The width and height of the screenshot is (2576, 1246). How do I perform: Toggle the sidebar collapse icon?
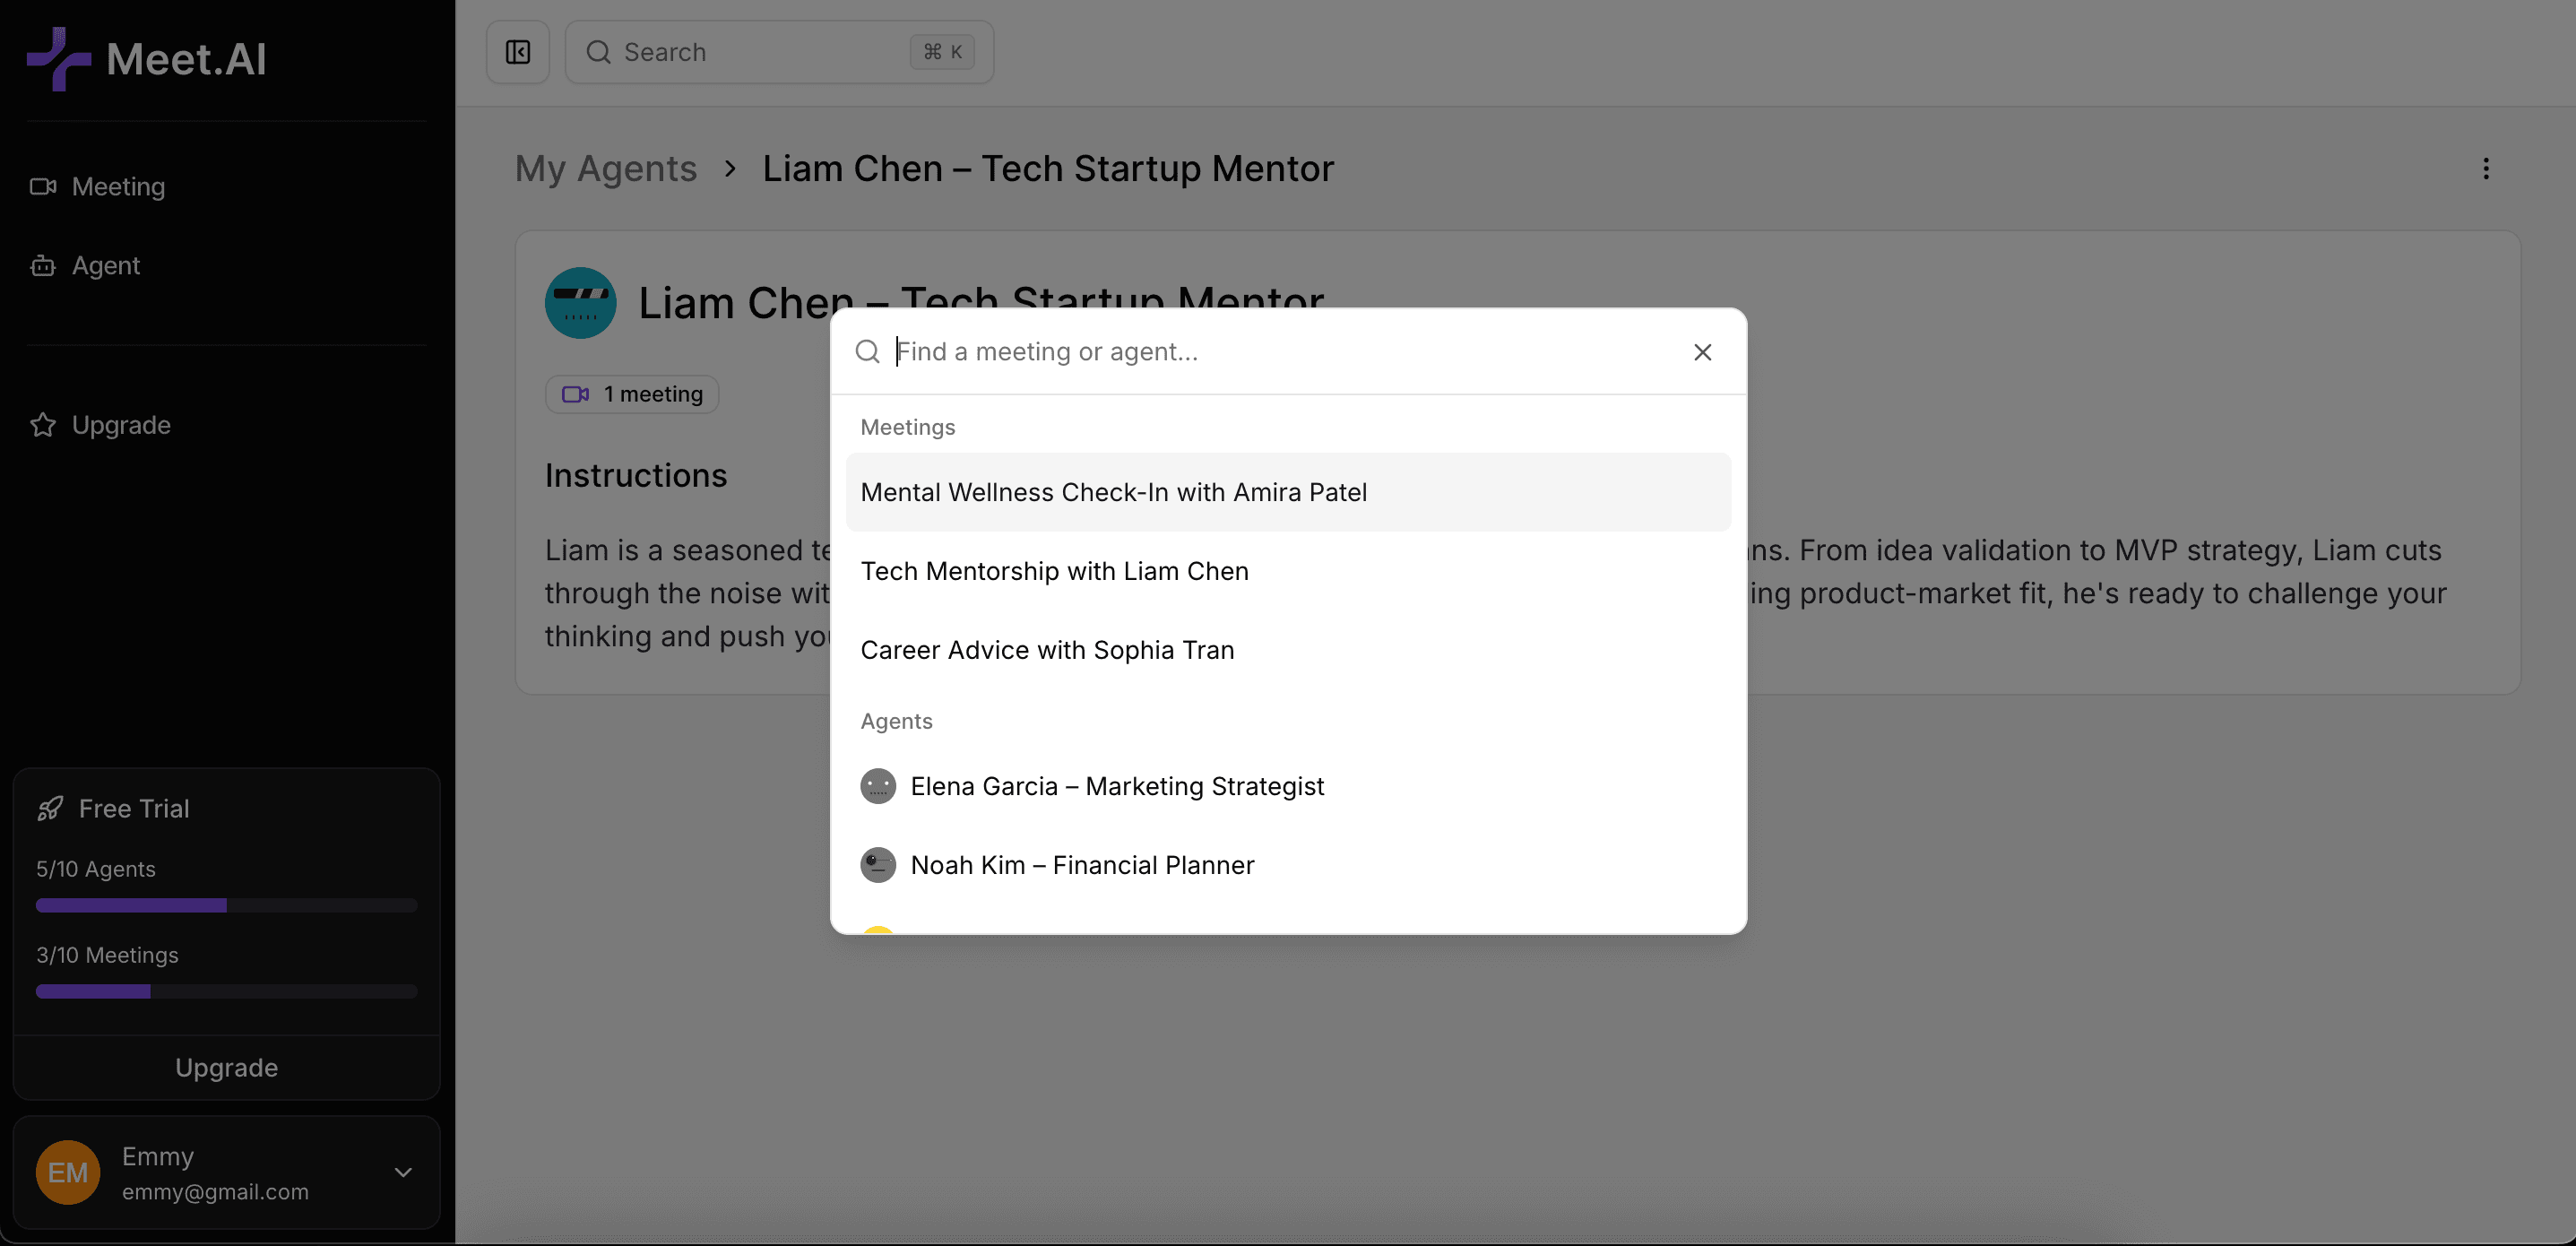(517, 52)
